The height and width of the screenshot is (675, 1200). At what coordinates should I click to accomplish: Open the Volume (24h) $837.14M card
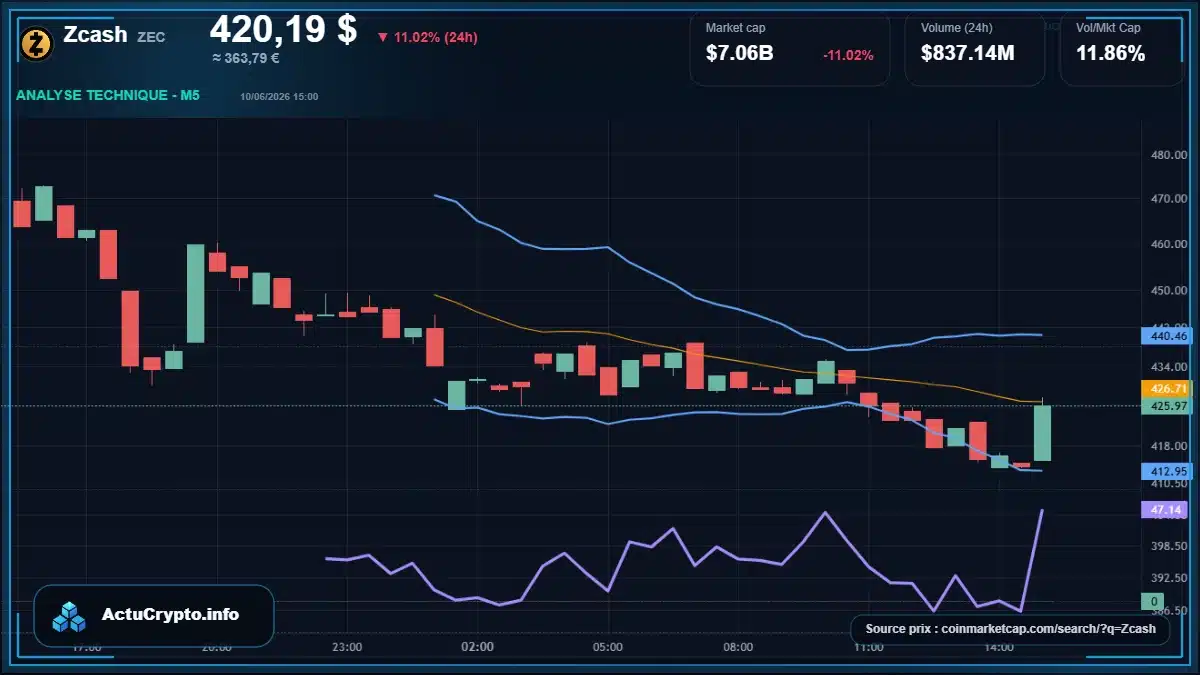click(975, 49)
